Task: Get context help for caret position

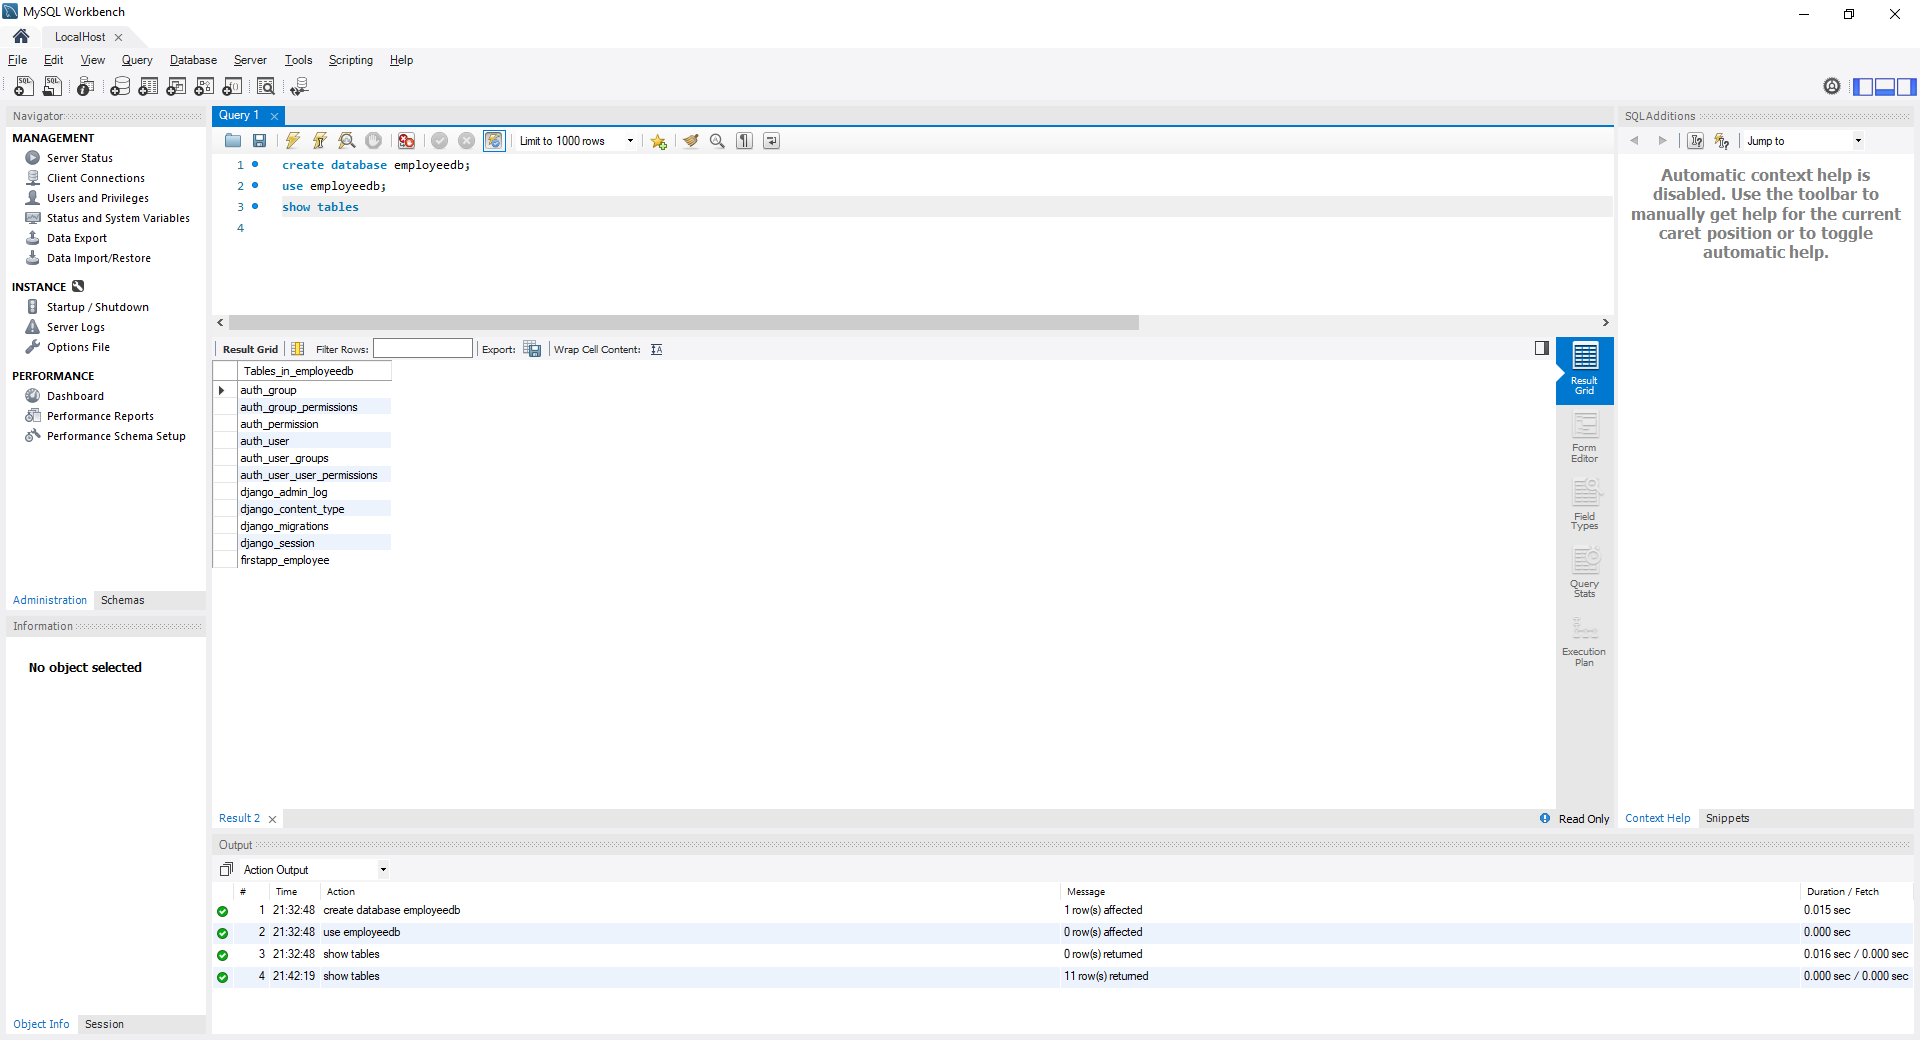Action: [1696, 141]
